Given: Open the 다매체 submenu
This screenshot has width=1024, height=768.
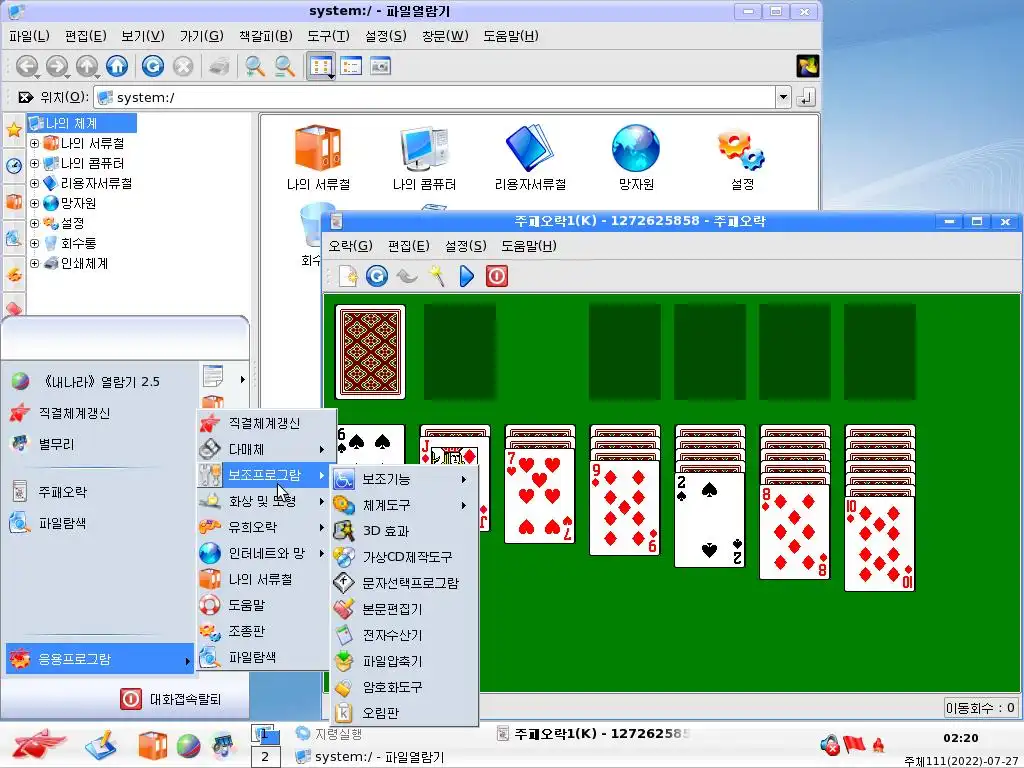Looking at the screenshot, I should point(263,449).
